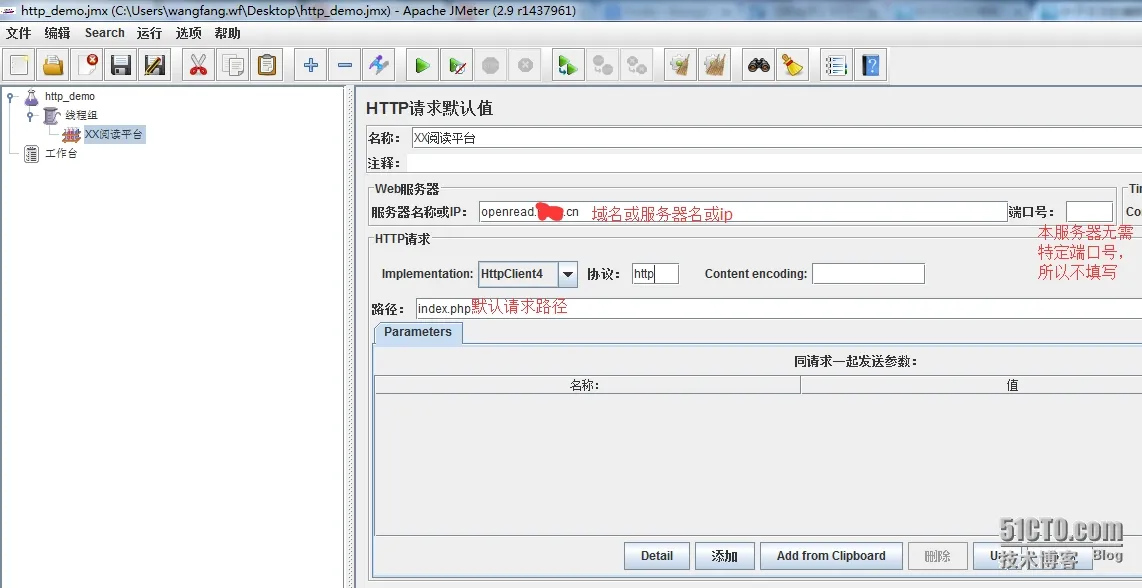
Task: Click the greyed Shutdown test icon
Action: tap(524, 66)
